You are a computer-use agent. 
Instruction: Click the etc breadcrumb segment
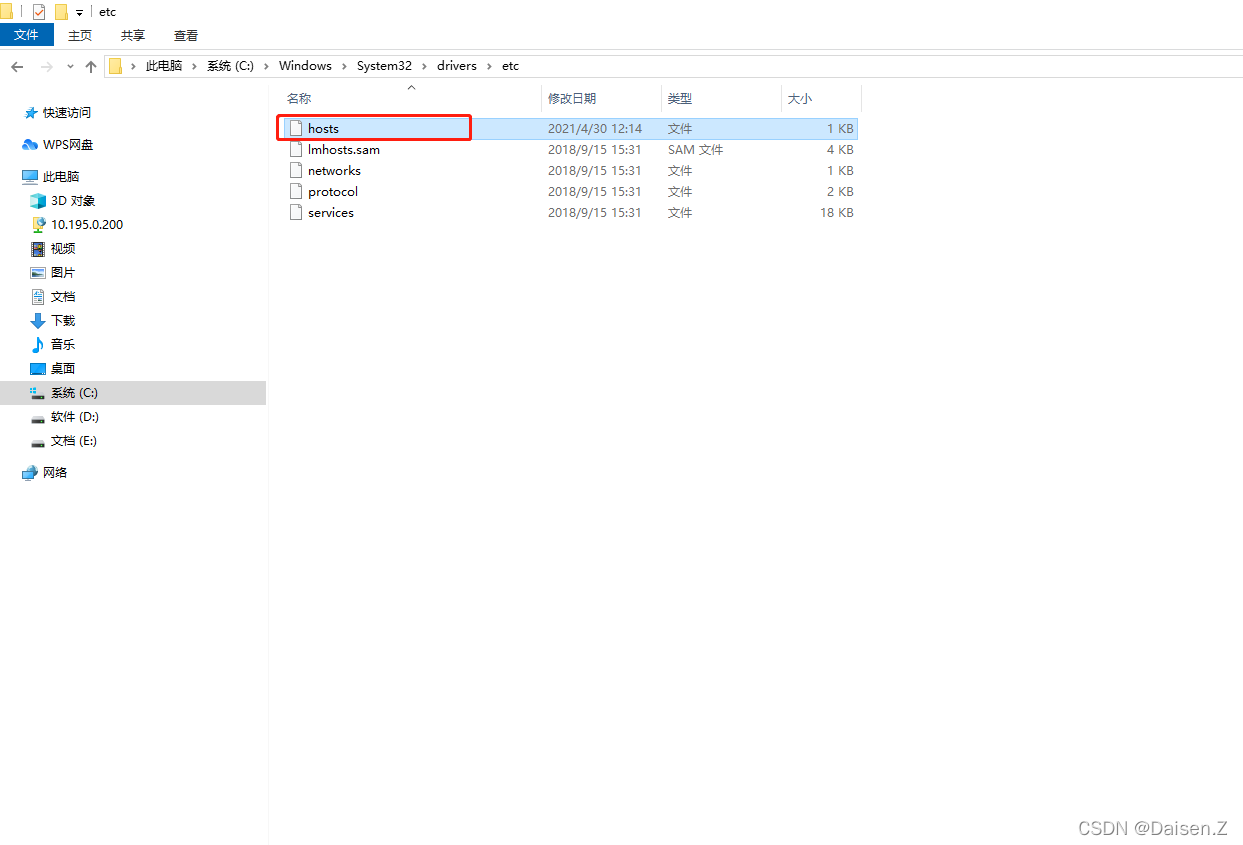click(x=510, y=66)
